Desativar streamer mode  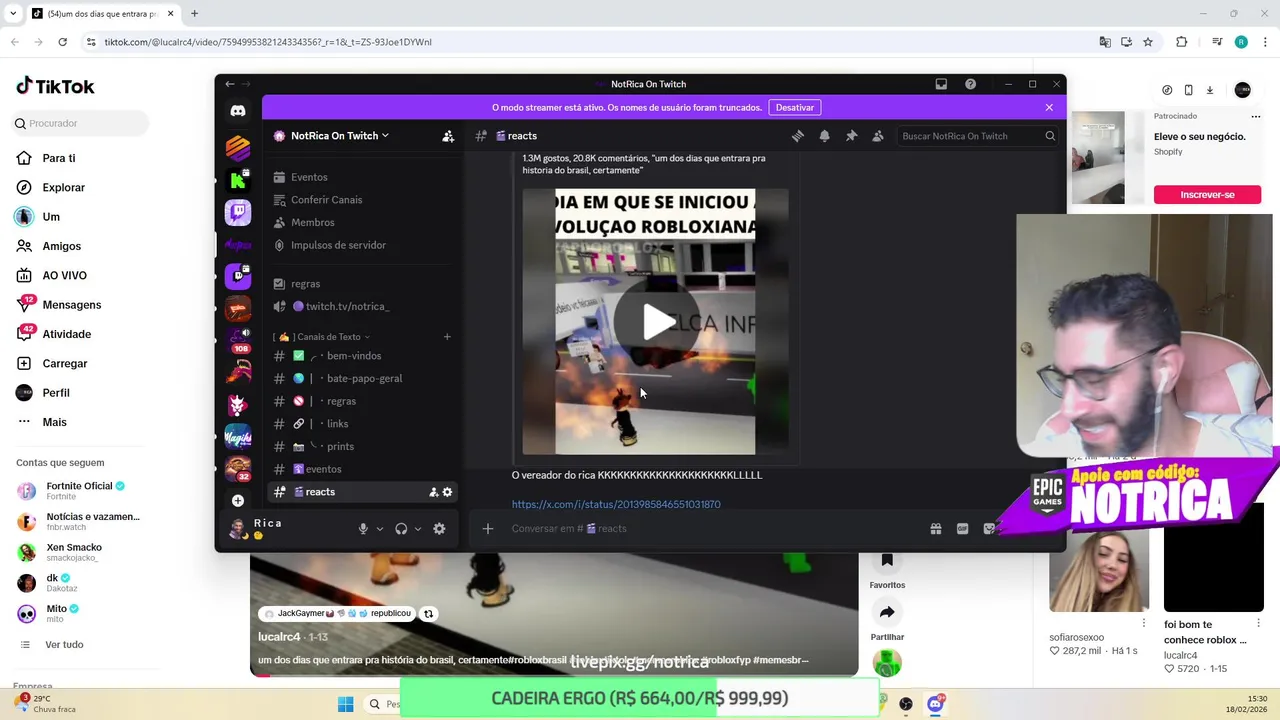pyautogui.click(x=795, y=107)
